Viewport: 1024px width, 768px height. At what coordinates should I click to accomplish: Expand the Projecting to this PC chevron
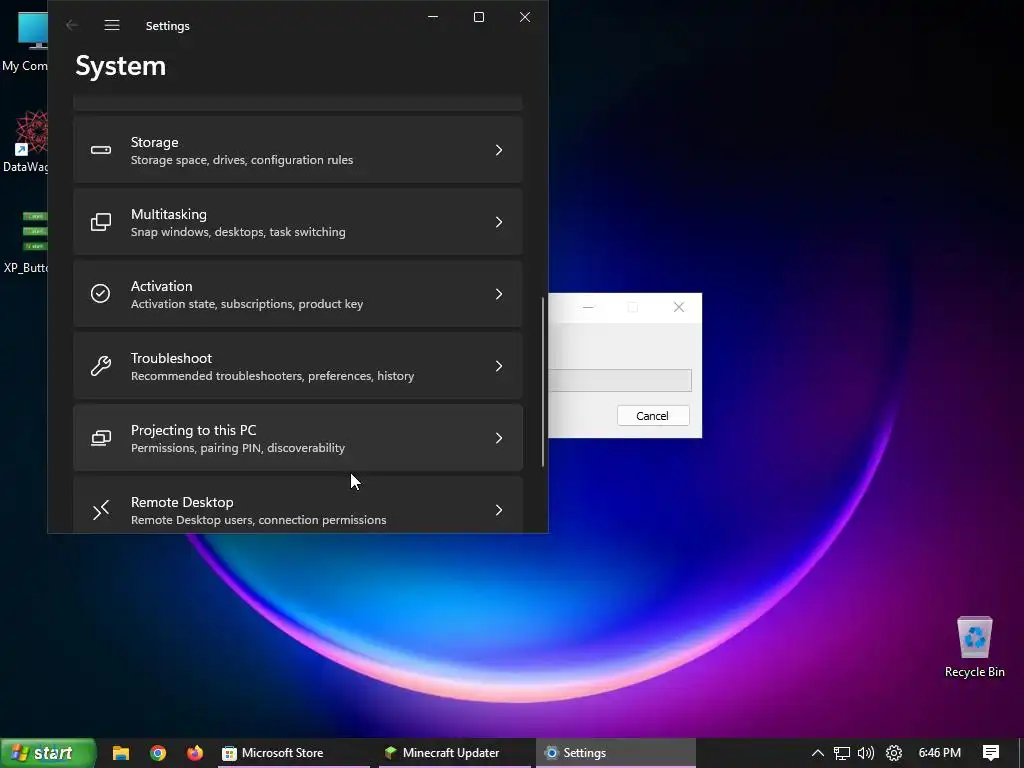coord(499,438)
